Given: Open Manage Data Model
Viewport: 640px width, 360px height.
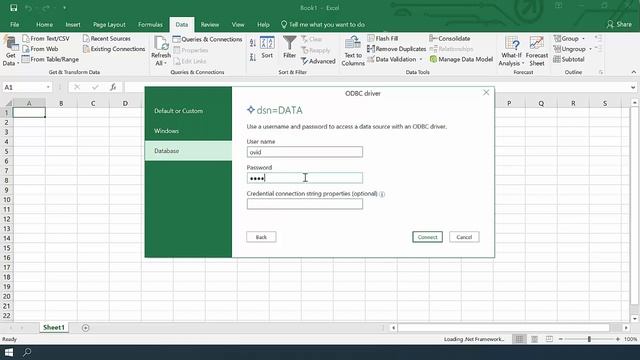Looking at the screenshot, I should (461, 59).
